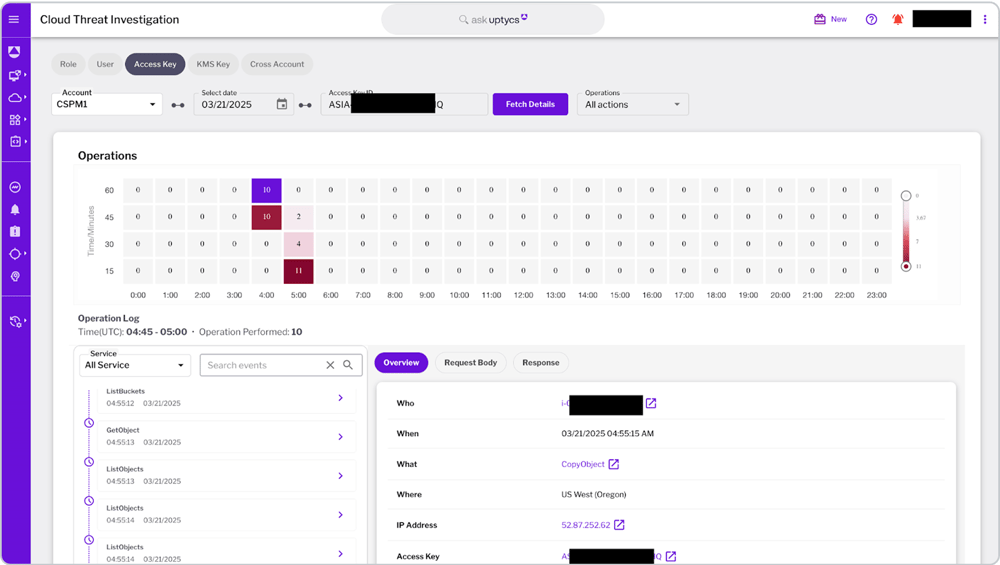
Task: Open the cloud sidebar icon
Action: click(x=15, y=98)
